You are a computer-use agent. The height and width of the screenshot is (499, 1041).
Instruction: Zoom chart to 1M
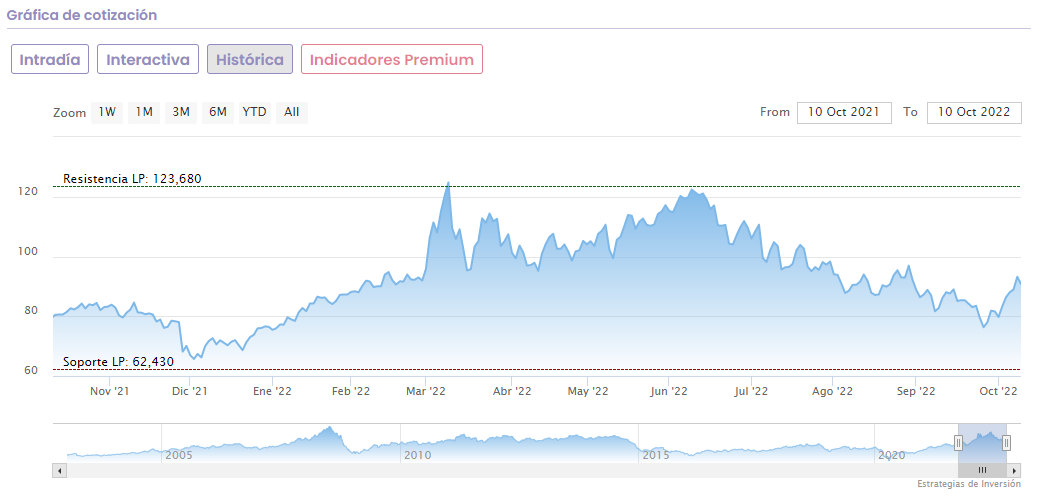(x=144, y=112)
